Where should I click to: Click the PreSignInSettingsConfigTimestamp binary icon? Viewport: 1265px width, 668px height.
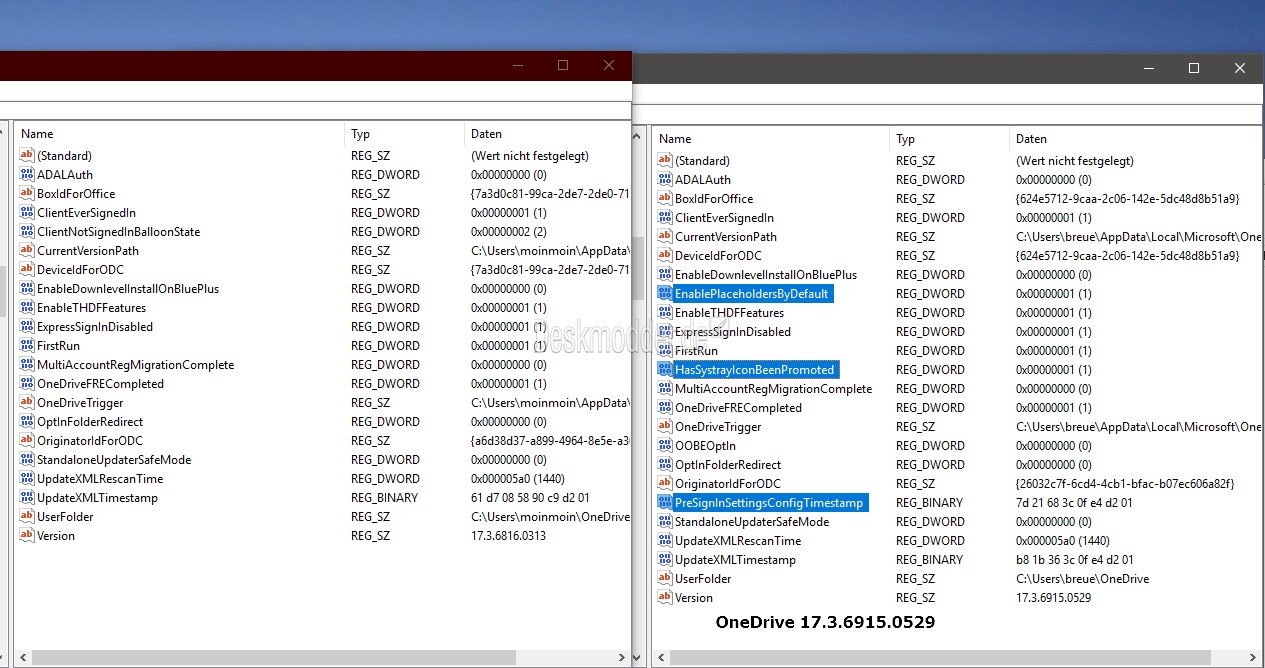coord(665,502)
